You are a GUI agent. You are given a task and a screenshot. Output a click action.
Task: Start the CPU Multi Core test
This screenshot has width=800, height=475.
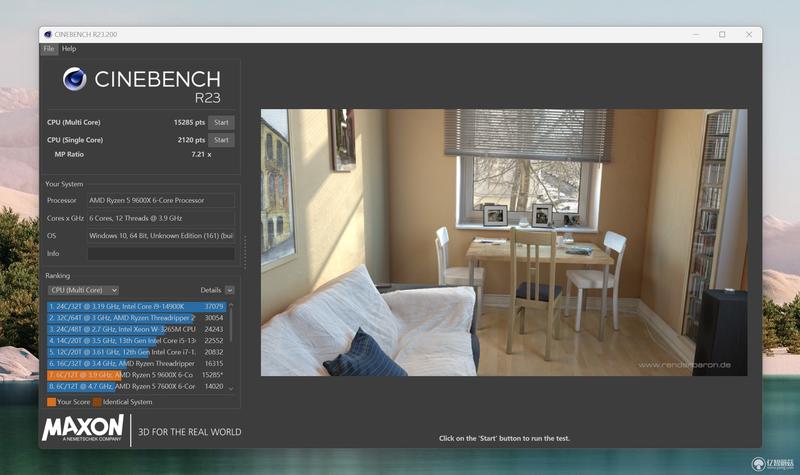(221, 122)
